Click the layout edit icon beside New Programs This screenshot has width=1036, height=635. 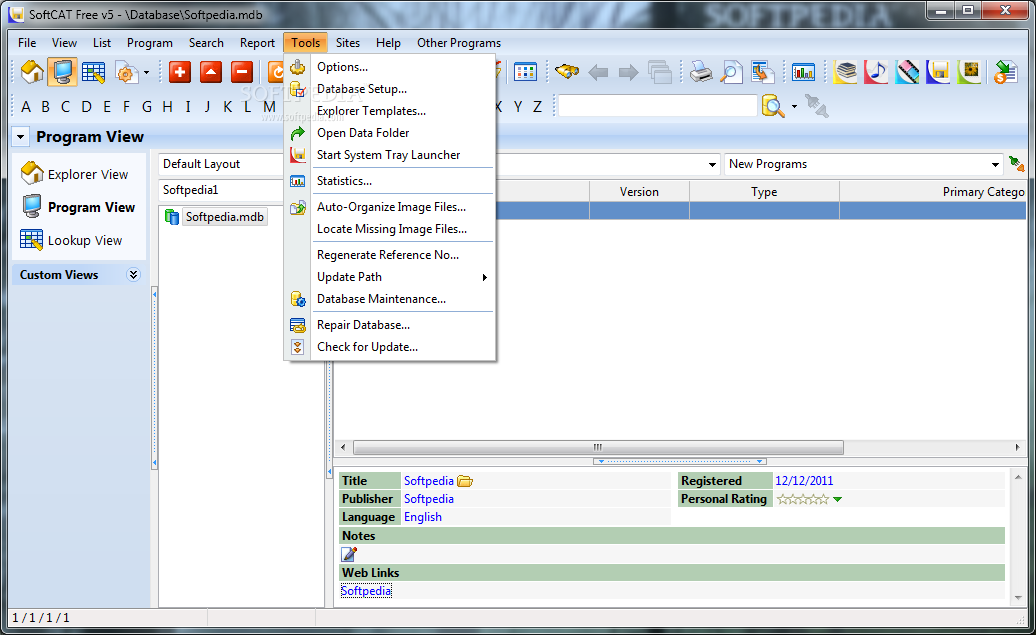click(x=1016, y=163)
